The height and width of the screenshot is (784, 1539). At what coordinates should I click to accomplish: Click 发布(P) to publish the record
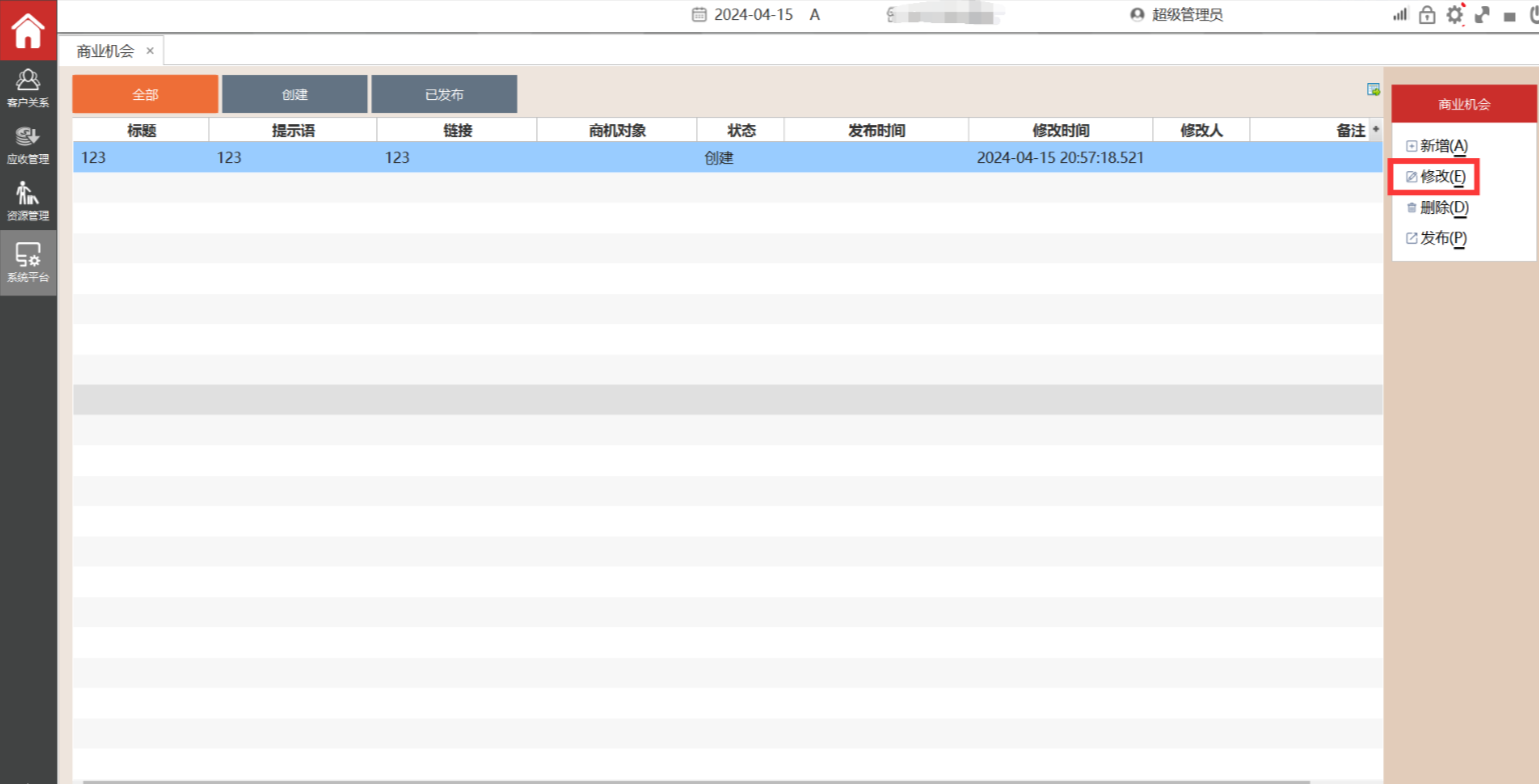(x=1436, y=238)
